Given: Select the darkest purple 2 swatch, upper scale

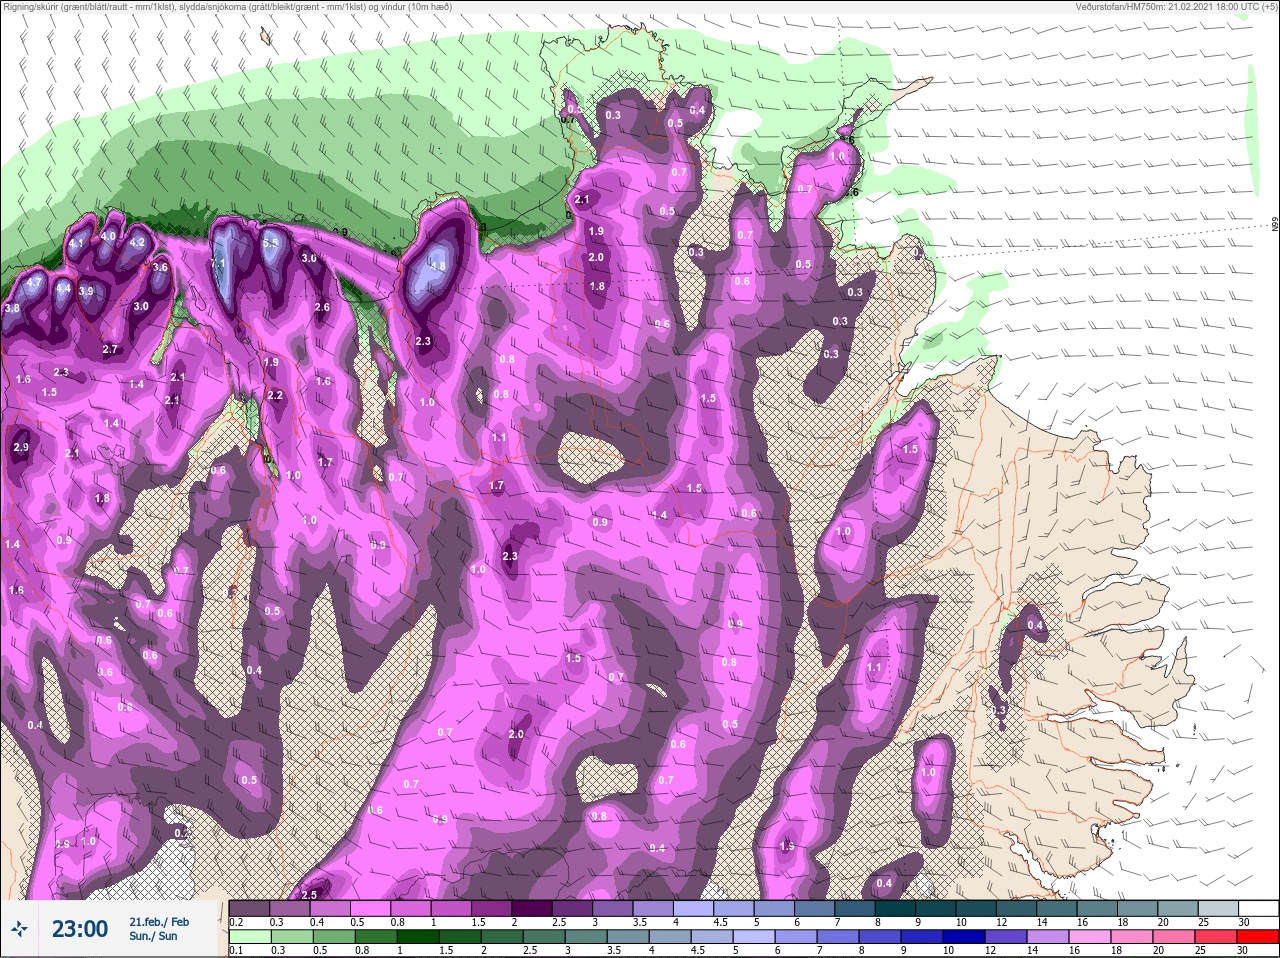Looking at the screenshot, I should [x=532, y=908].
